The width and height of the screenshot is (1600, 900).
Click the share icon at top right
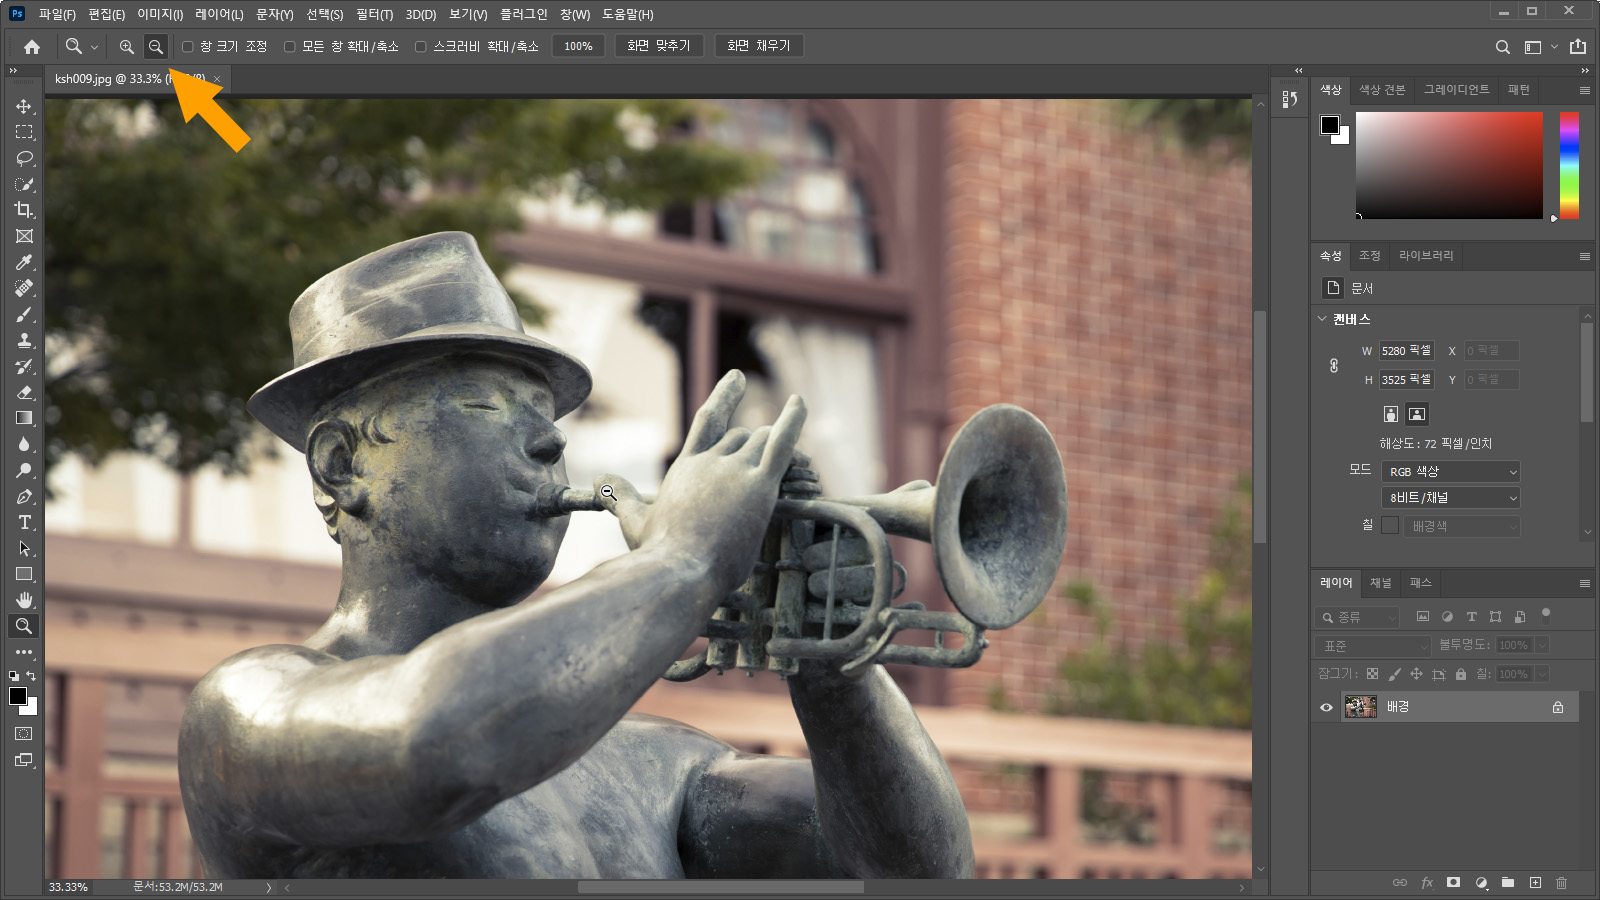[1578, 46]
